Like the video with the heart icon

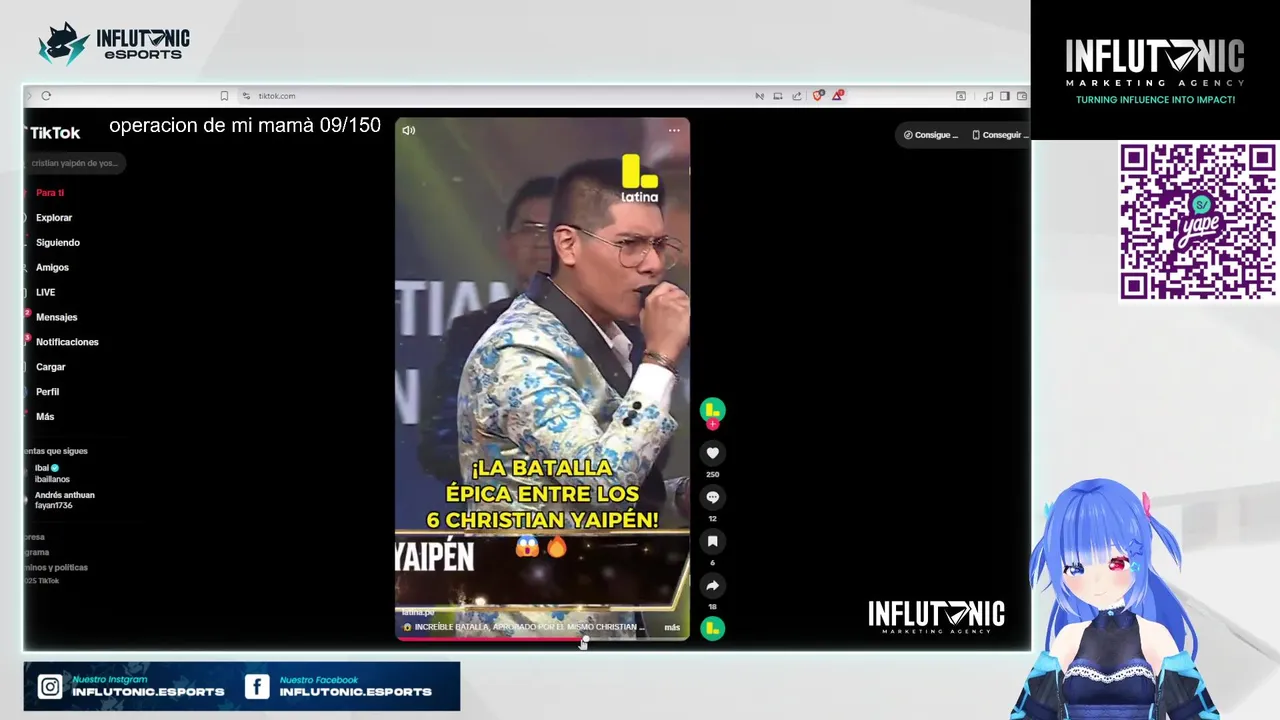(x=712, y=453)
